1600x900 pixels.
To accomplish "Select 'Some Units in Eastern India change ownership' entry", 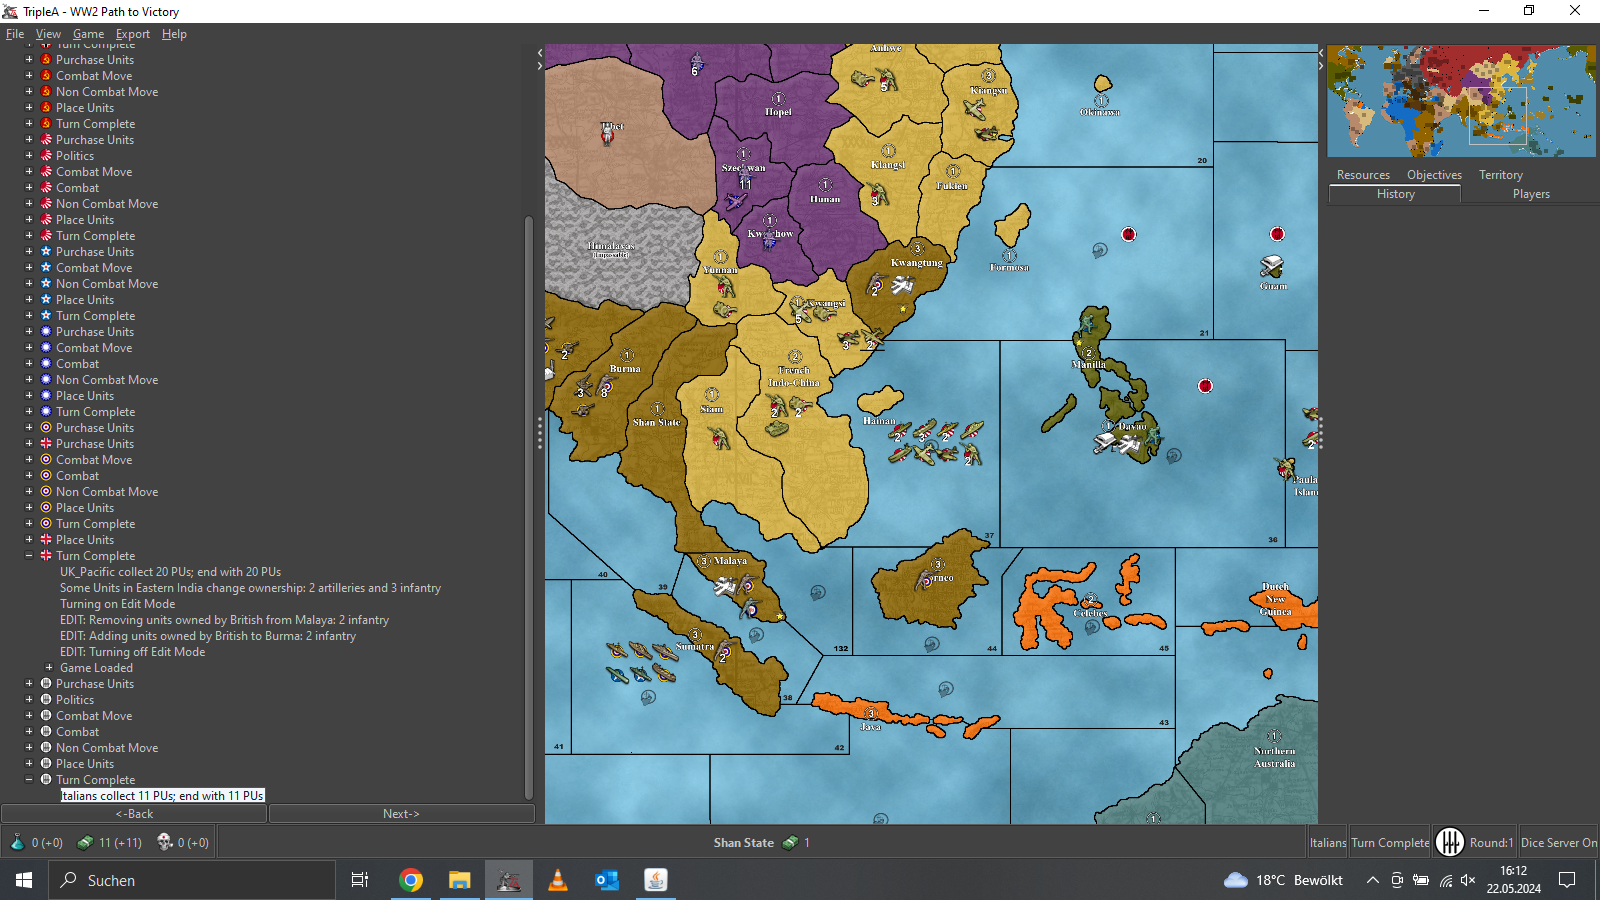I will coord(250,588).
